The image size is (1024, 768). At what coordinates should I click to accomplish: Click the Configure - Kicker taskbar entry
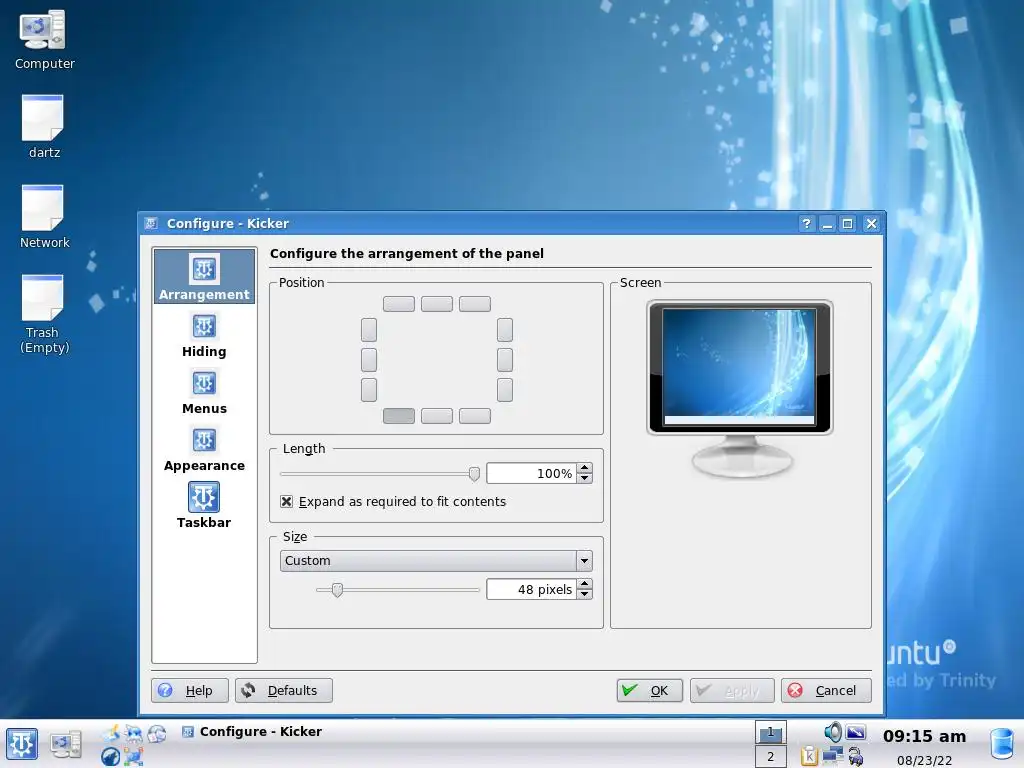(x=251, y=731)
